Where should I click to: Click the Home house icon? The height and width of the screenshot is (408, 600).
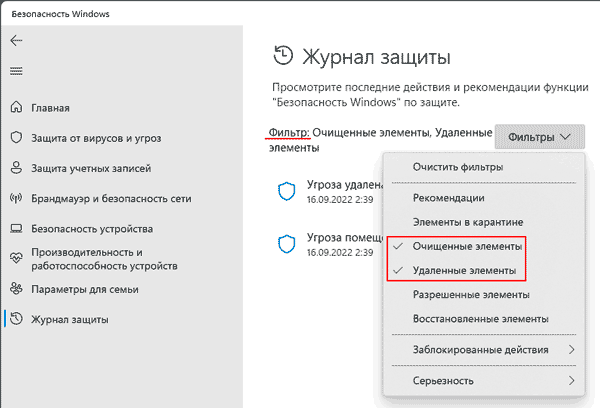point(16,107)
